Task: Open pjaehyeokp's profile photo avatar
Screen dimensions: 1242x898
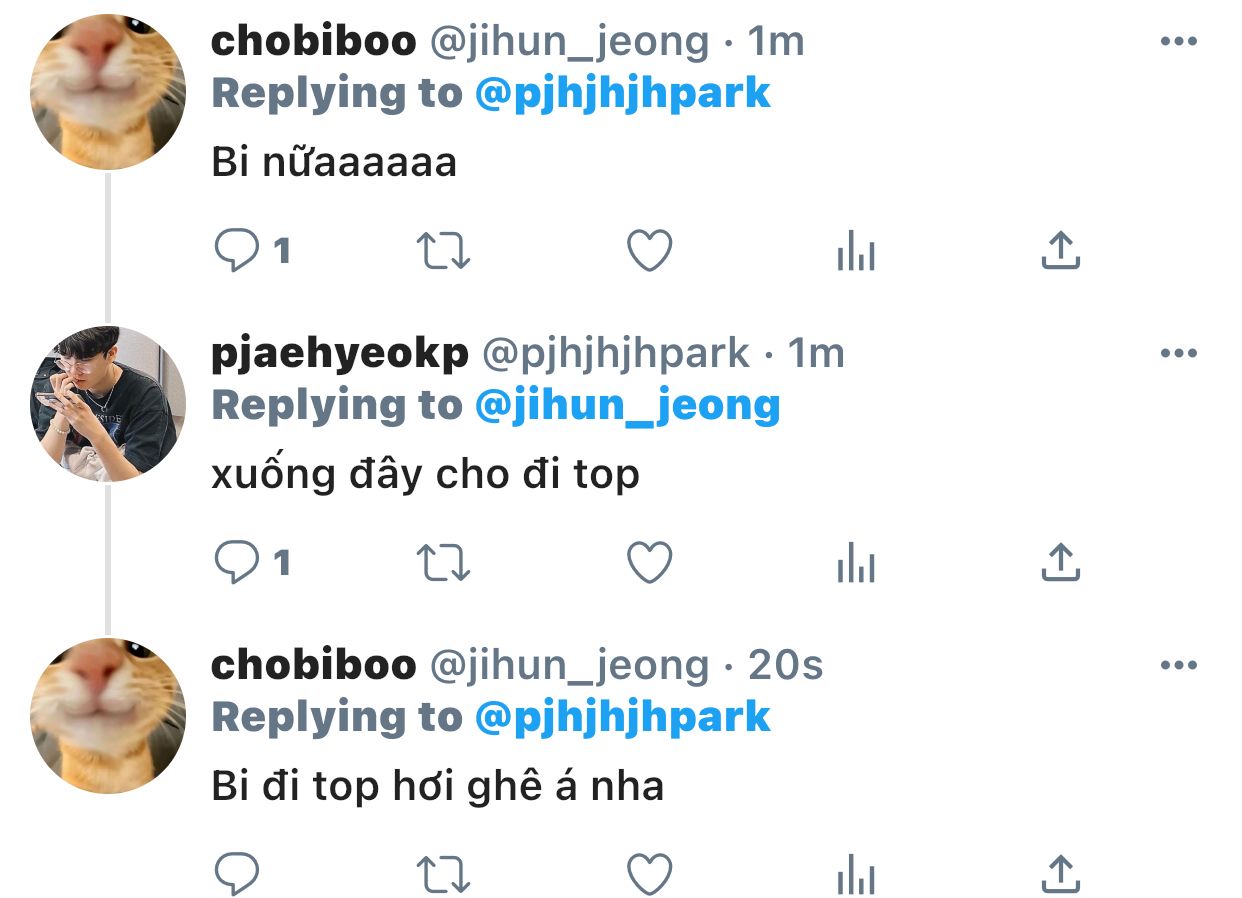Action: [107, 403]
